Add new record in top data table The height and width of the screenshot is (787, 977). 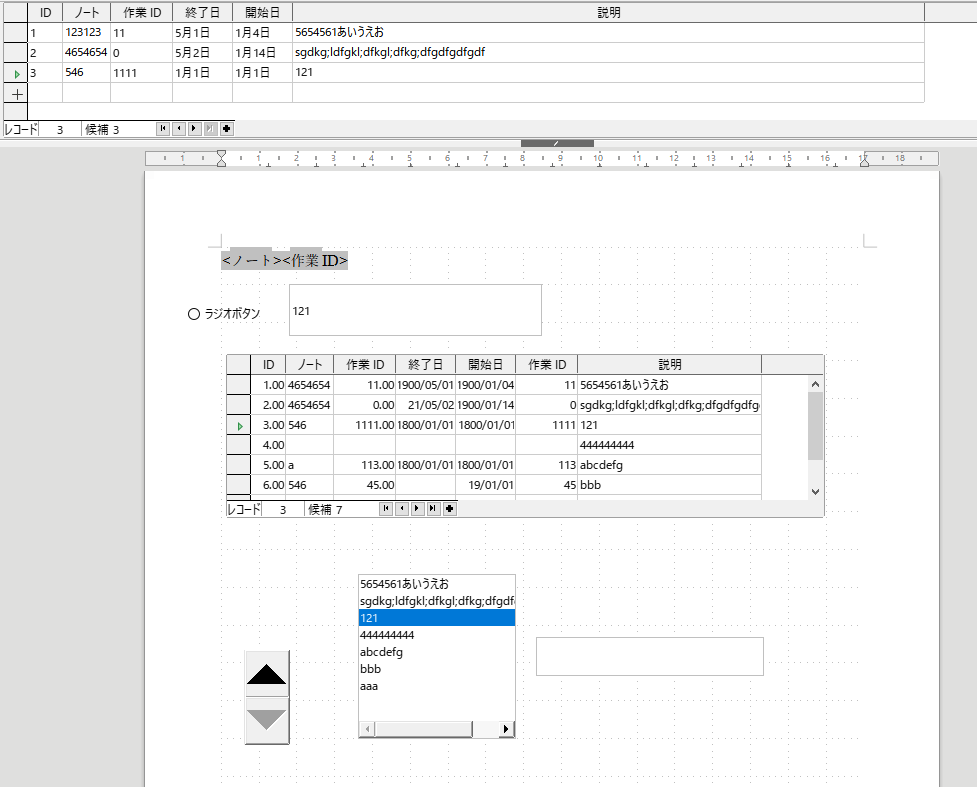point(227,129)
